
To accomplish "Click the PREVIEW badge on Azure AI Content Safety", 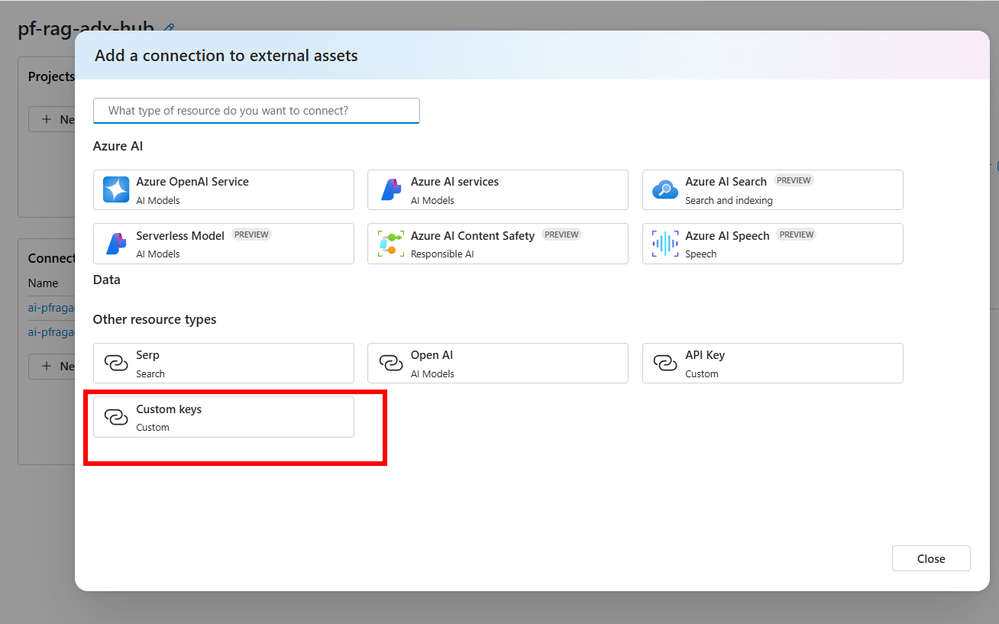I will pyautogui.click(x=561, y=235).
